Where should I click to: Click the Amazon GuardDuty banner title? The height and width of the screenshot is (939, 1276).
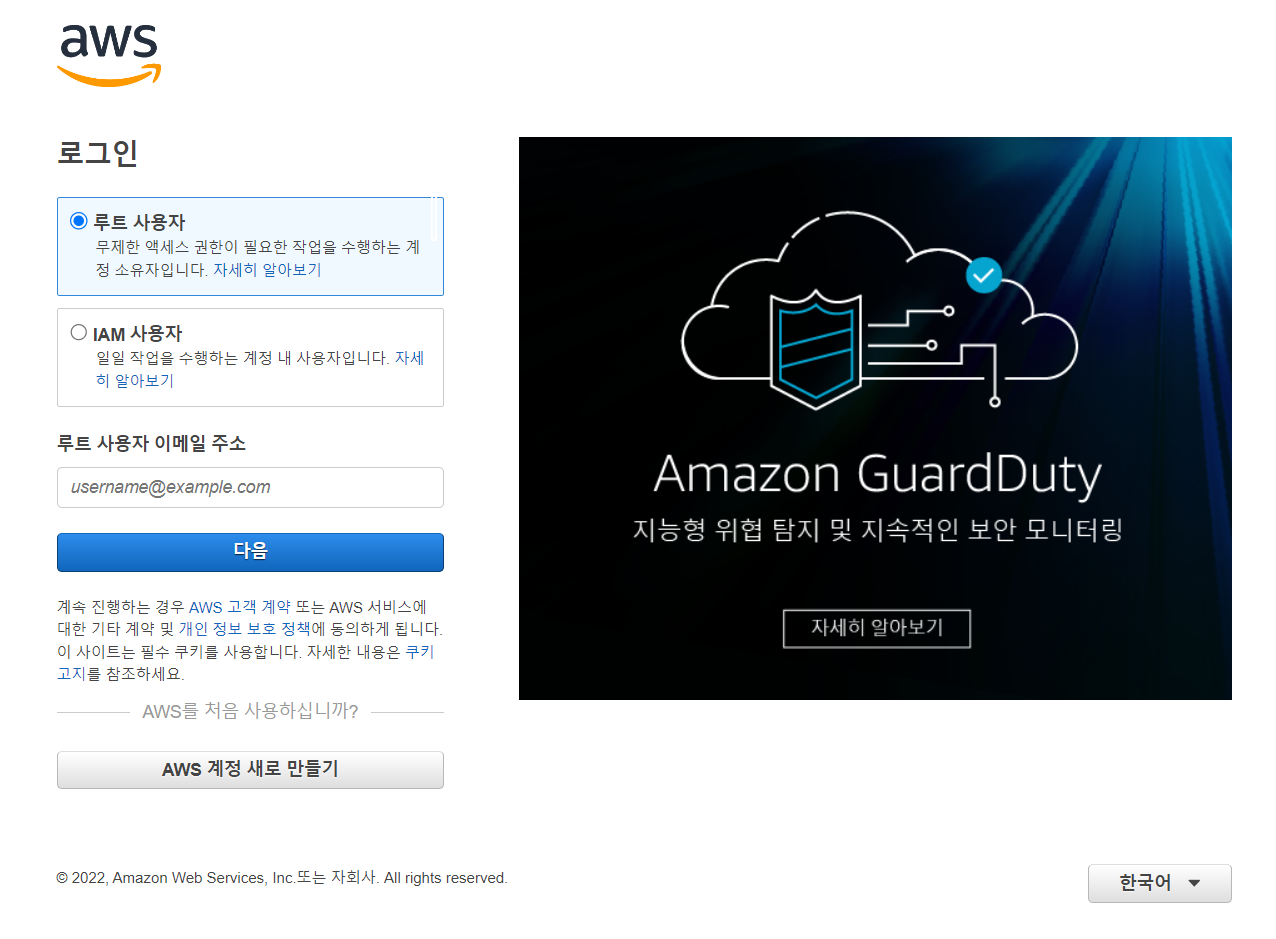[877, 474]
